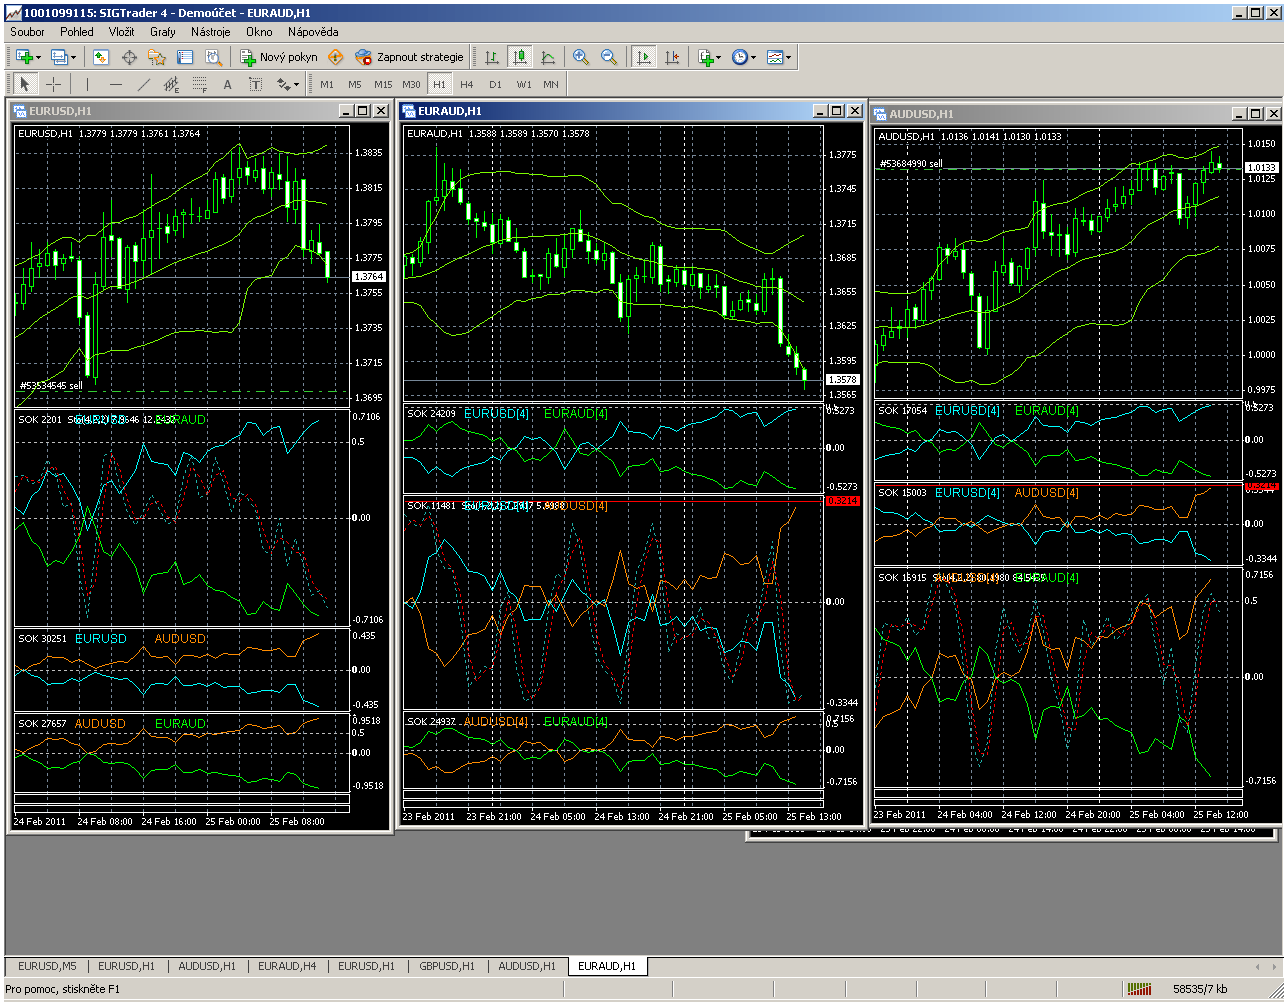Show the Market Watch panel

click(101, 57)
